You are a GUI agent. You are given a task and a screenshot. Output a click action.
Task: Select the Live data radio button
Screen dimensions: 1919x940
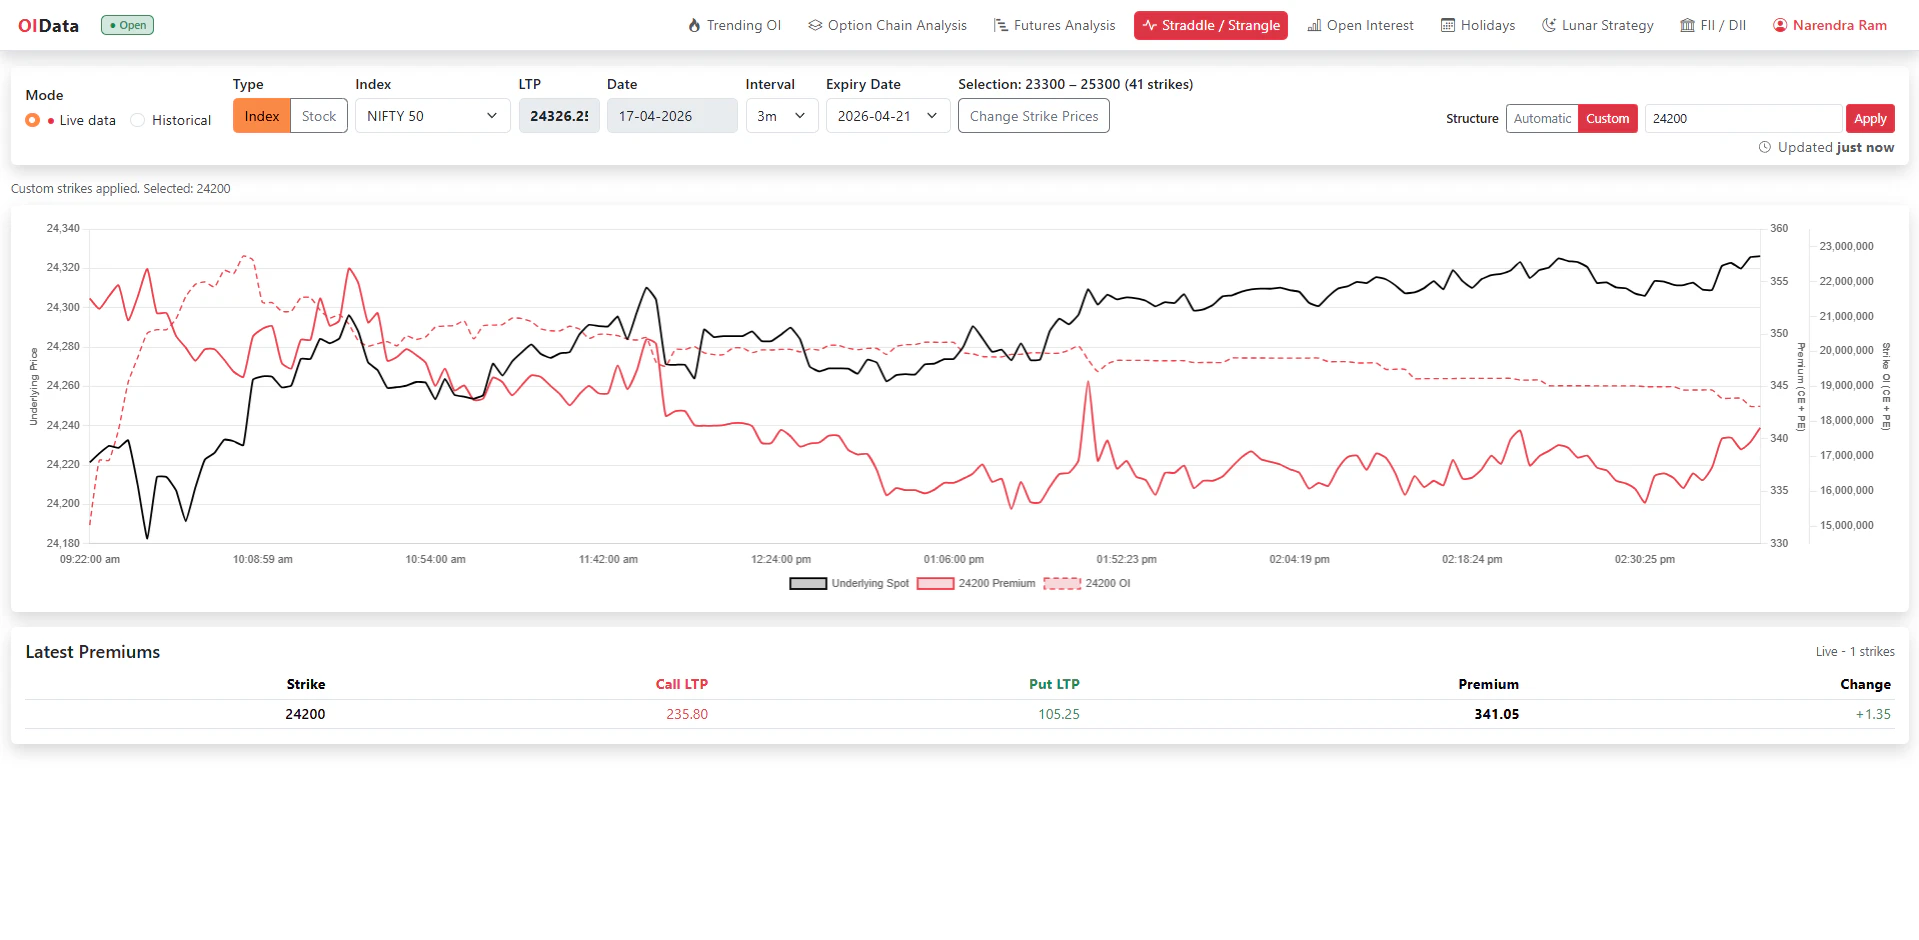click(x=33, y=120)
